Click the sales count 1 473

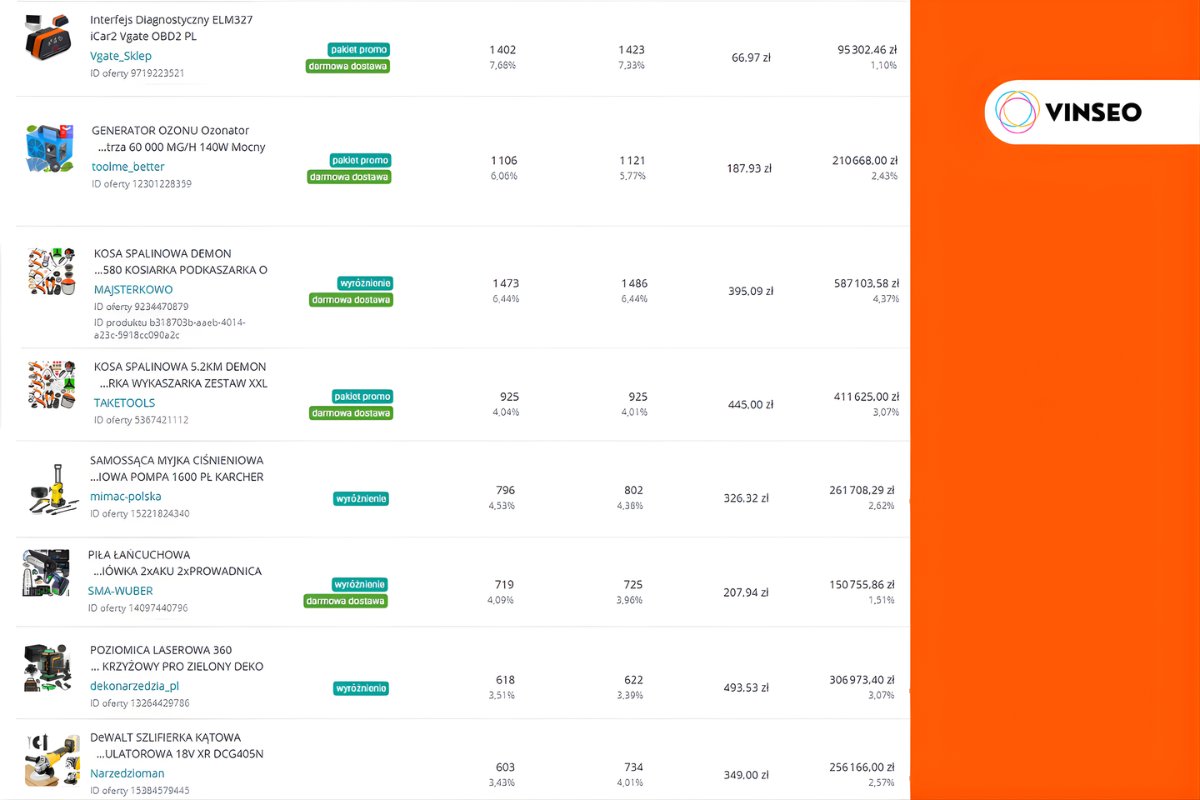(506, 284)
